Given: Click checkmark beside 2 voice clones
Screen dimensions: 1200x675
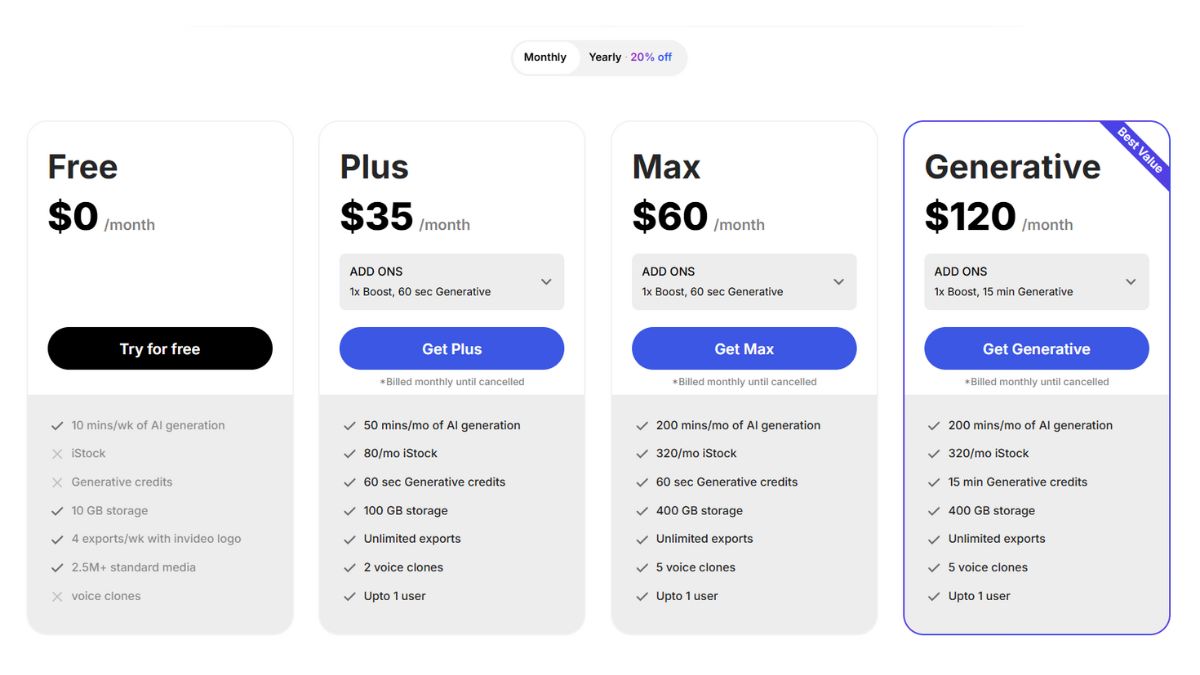Looking at the screenshot, I should pos(349,568).
